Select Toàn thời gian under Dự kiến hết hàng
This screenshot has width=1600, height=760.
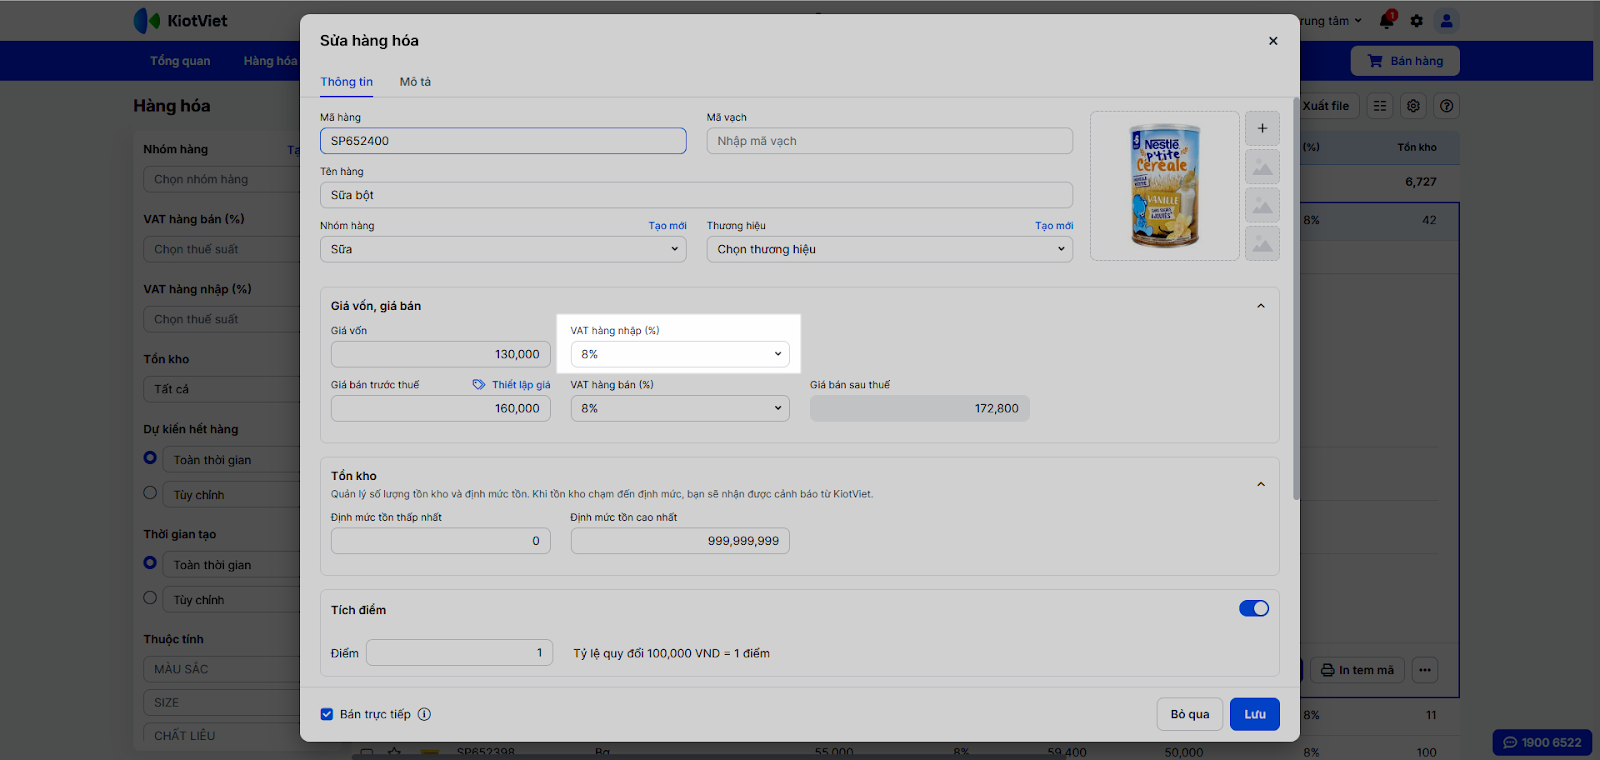tap(150, 458)
